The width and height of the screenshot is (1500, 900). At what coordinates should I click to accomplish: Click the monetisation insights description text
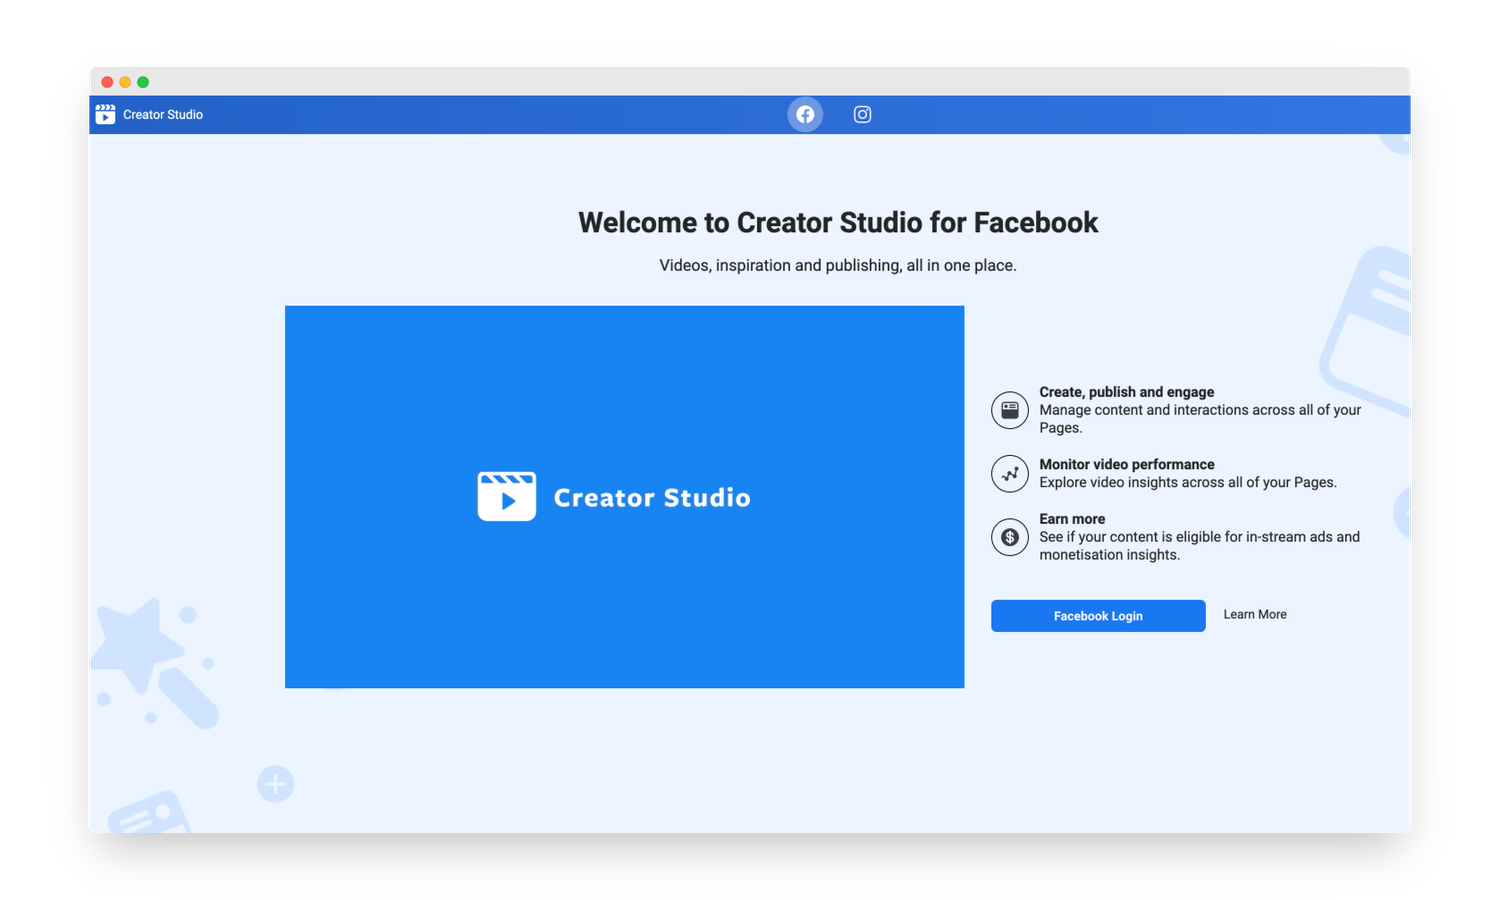click(1199, 545)
